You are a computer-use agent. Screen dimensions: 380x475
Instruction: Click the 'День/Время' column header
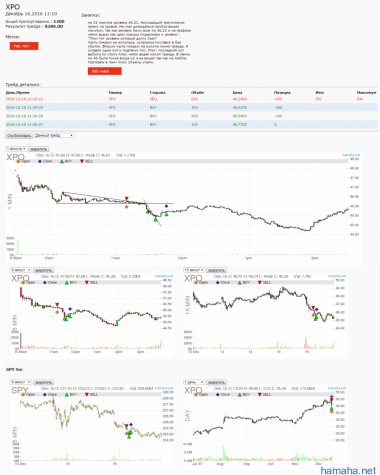[17, 93]
